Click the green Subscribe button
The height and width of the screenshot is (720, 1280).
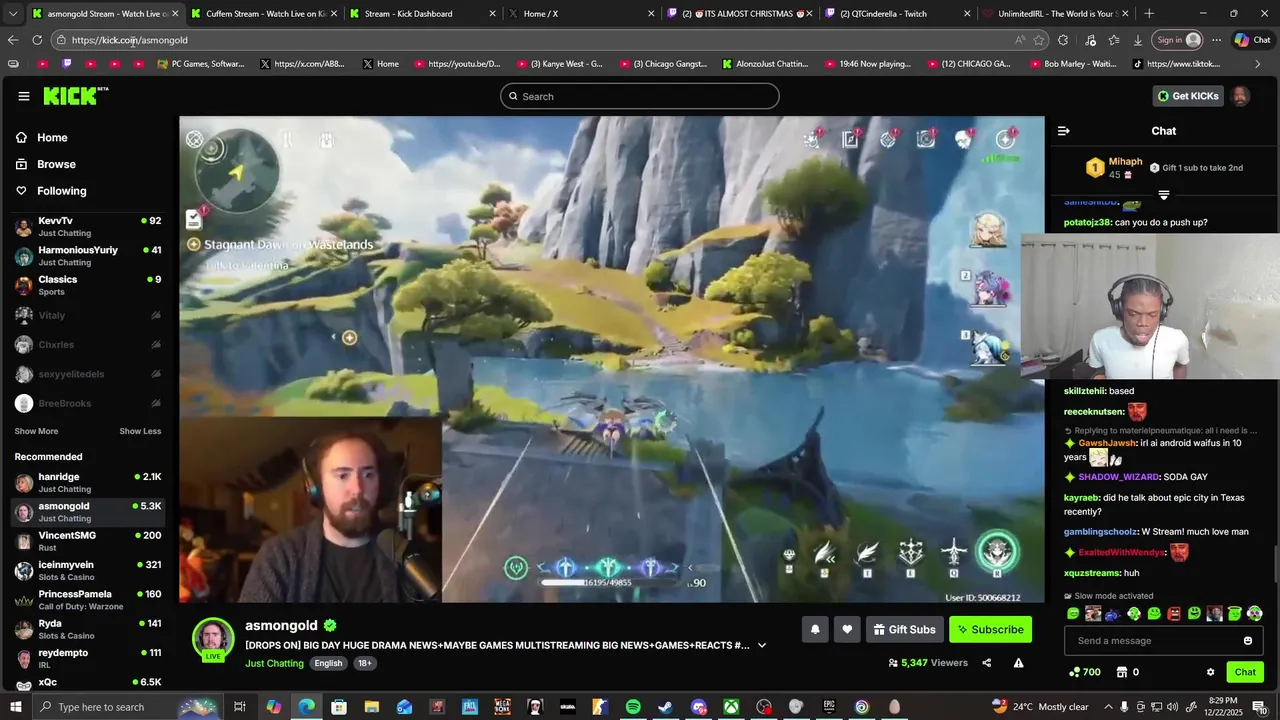coord(990,629)
